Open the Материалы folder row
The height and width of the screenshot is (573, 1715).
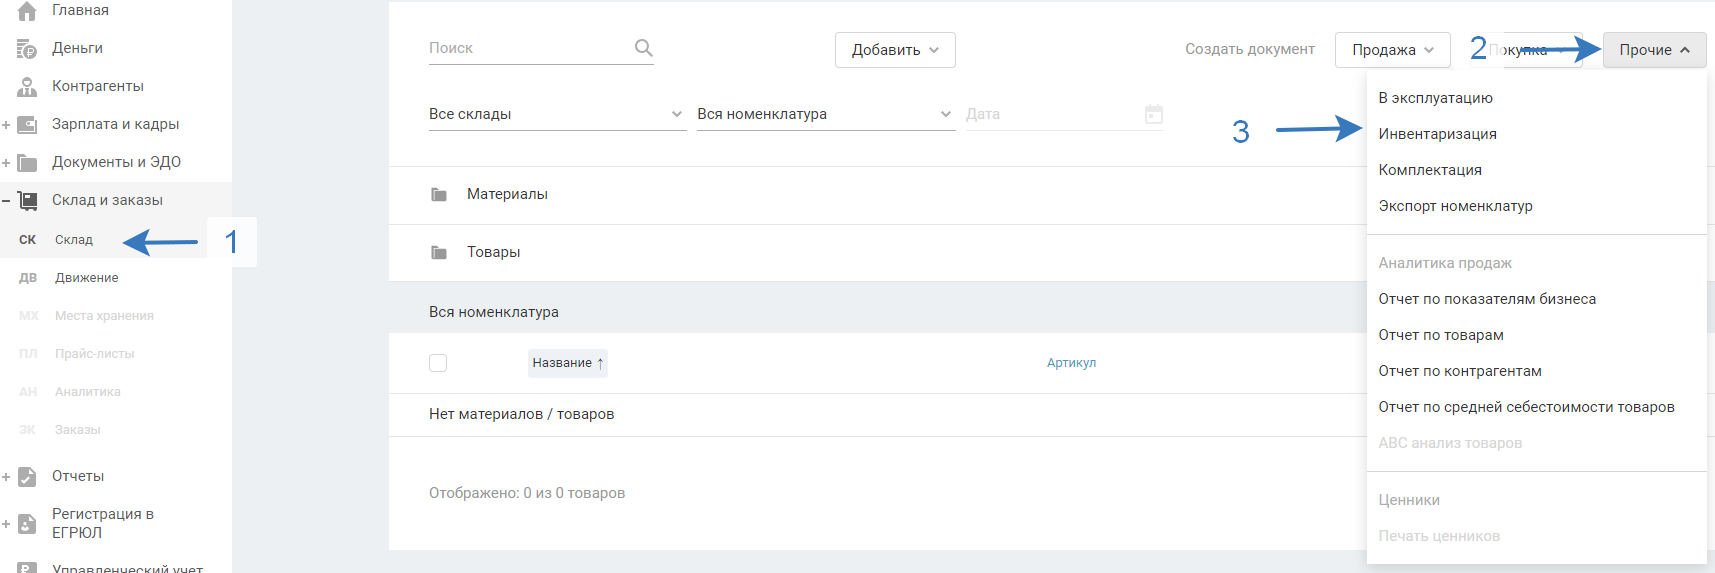point(877,195)
